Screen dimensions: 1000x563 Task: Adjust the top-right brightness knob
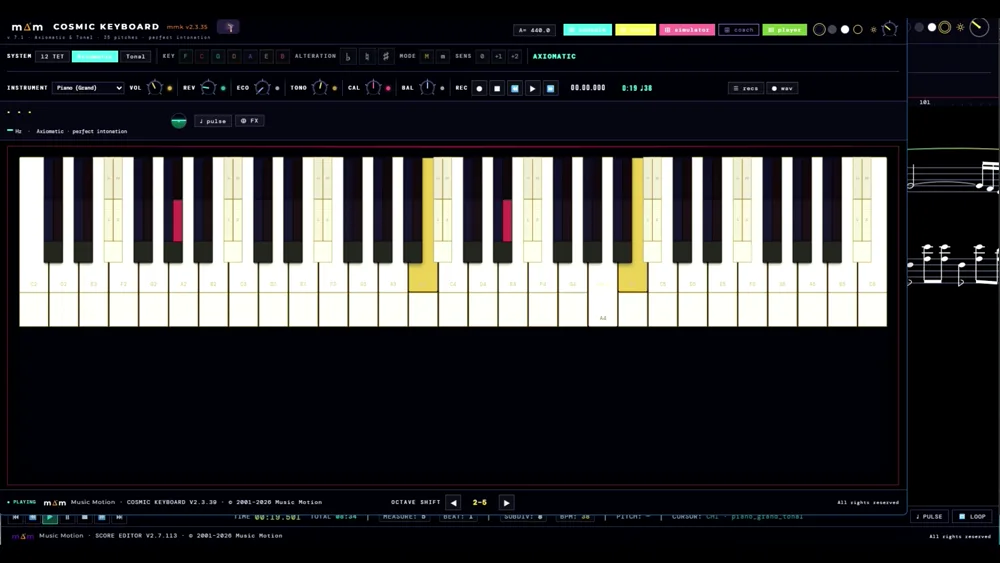coord(889,29)
